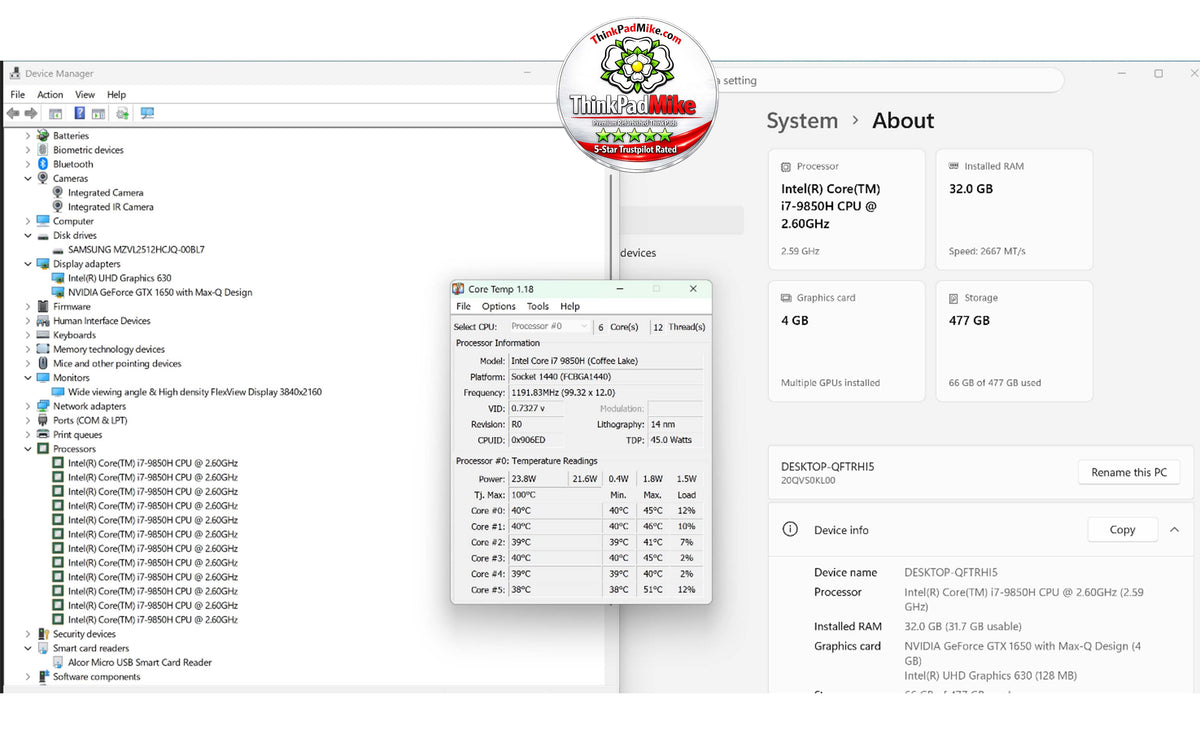Click the Scan for hardware changes monitor icon
This screenshot has width=1200, height=754.
tap(147, 114)
